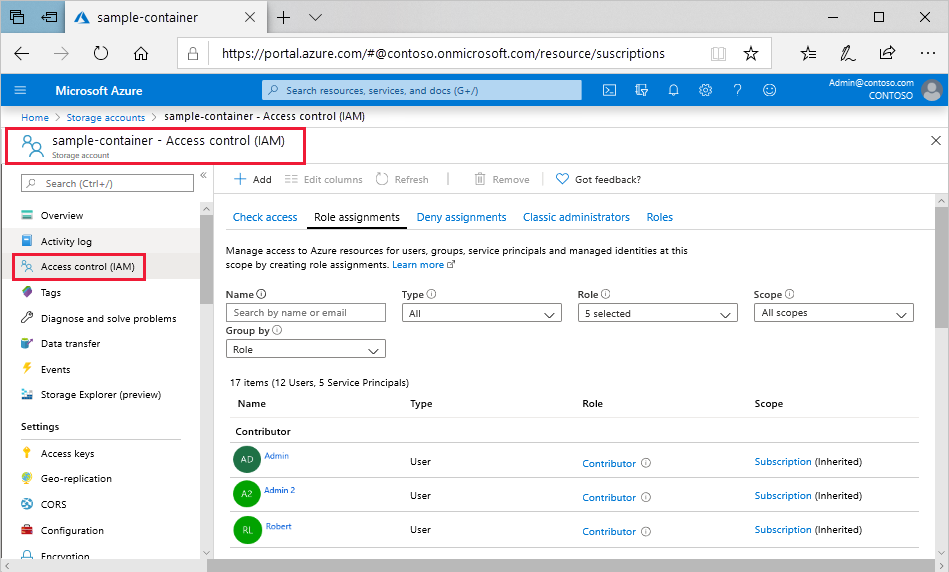Click info icon next to Name label
Viewport: 949px width, 572px height.
[x=261, y=294]
